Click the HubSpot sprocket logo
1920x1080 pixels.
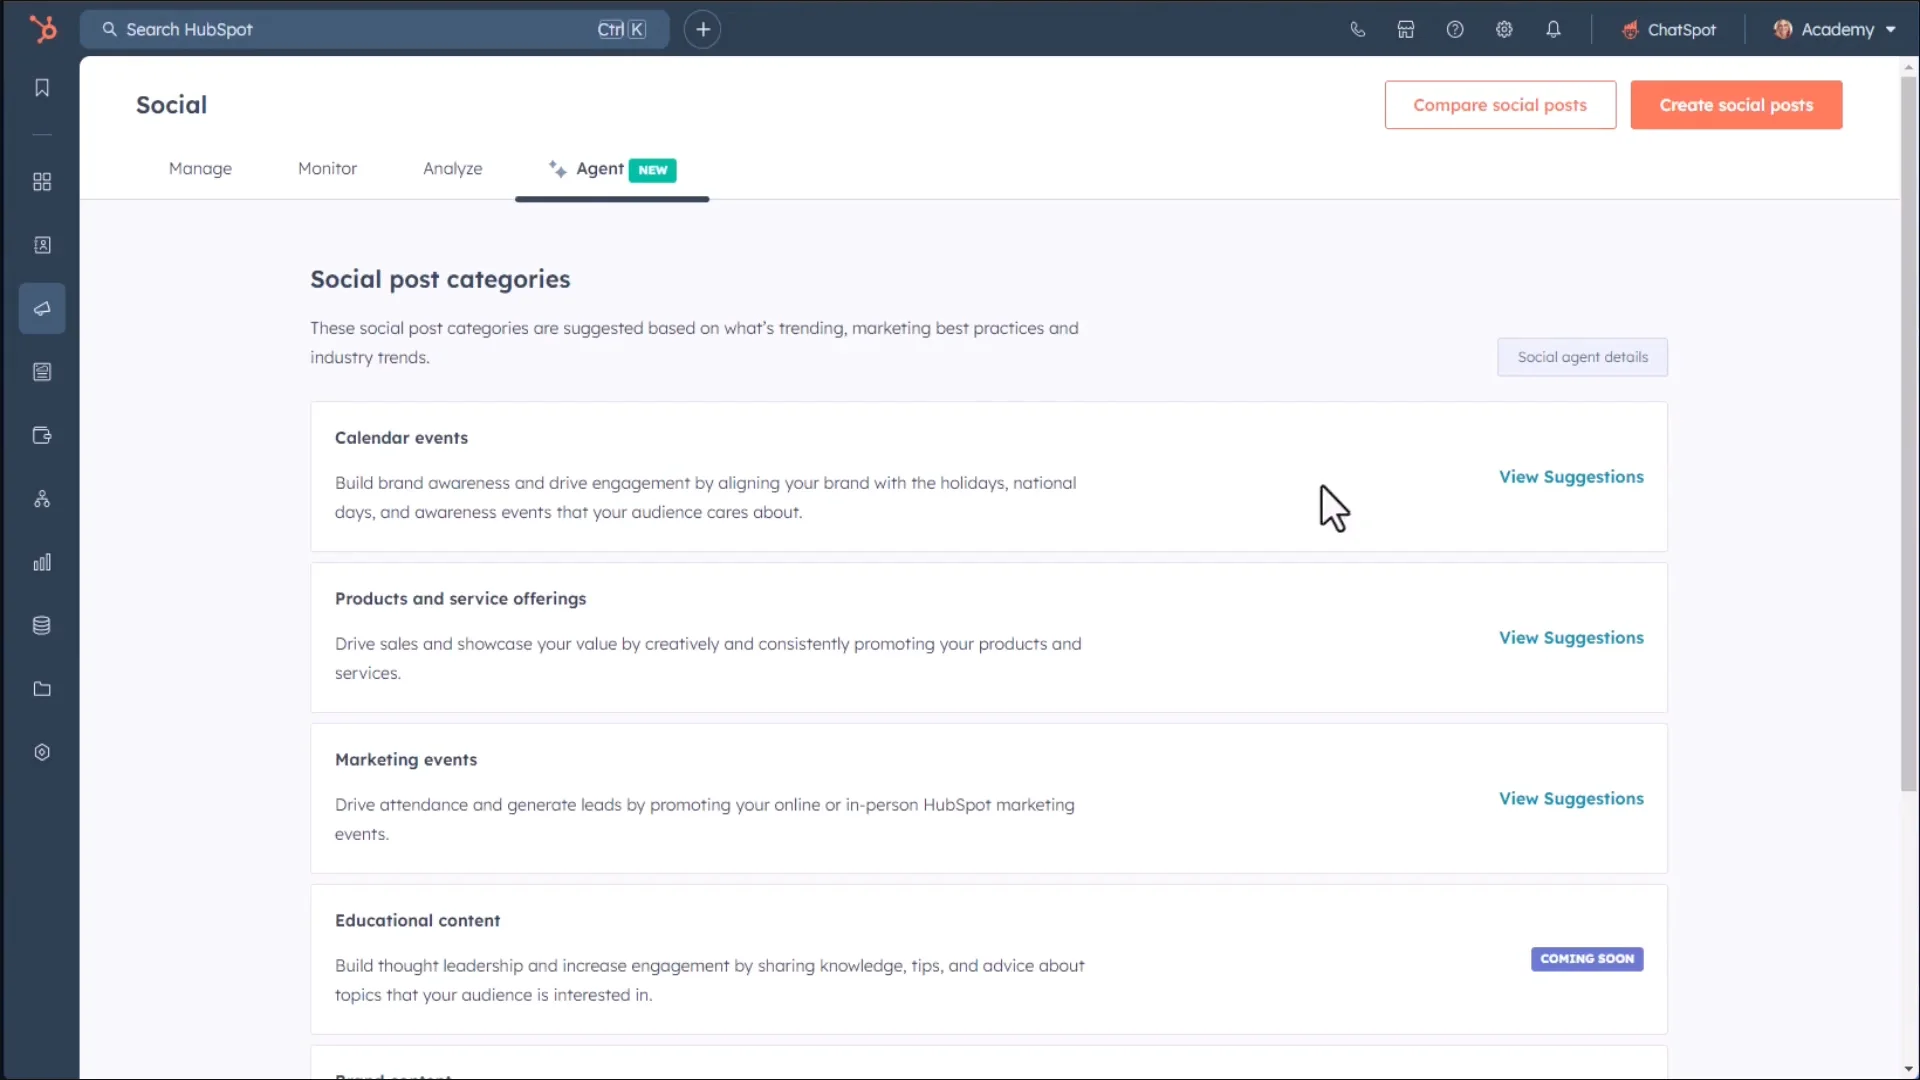pyautogui.click(x=42, y=29)
